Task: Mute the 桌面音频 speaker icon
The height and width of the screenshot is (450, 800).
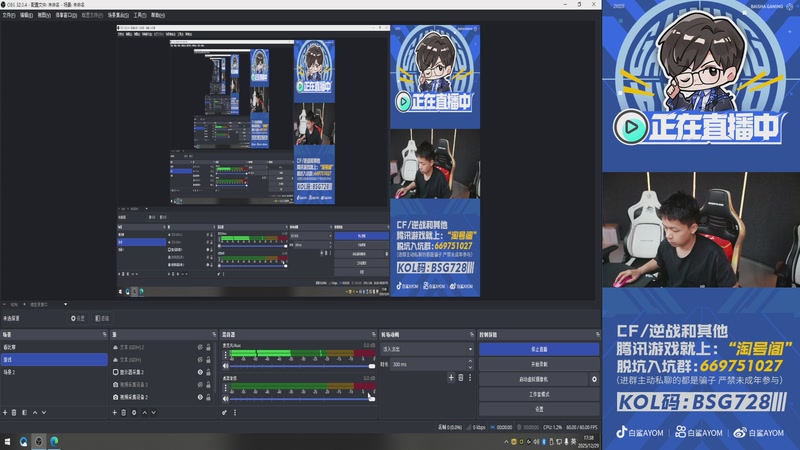Action: coord(226,398)
